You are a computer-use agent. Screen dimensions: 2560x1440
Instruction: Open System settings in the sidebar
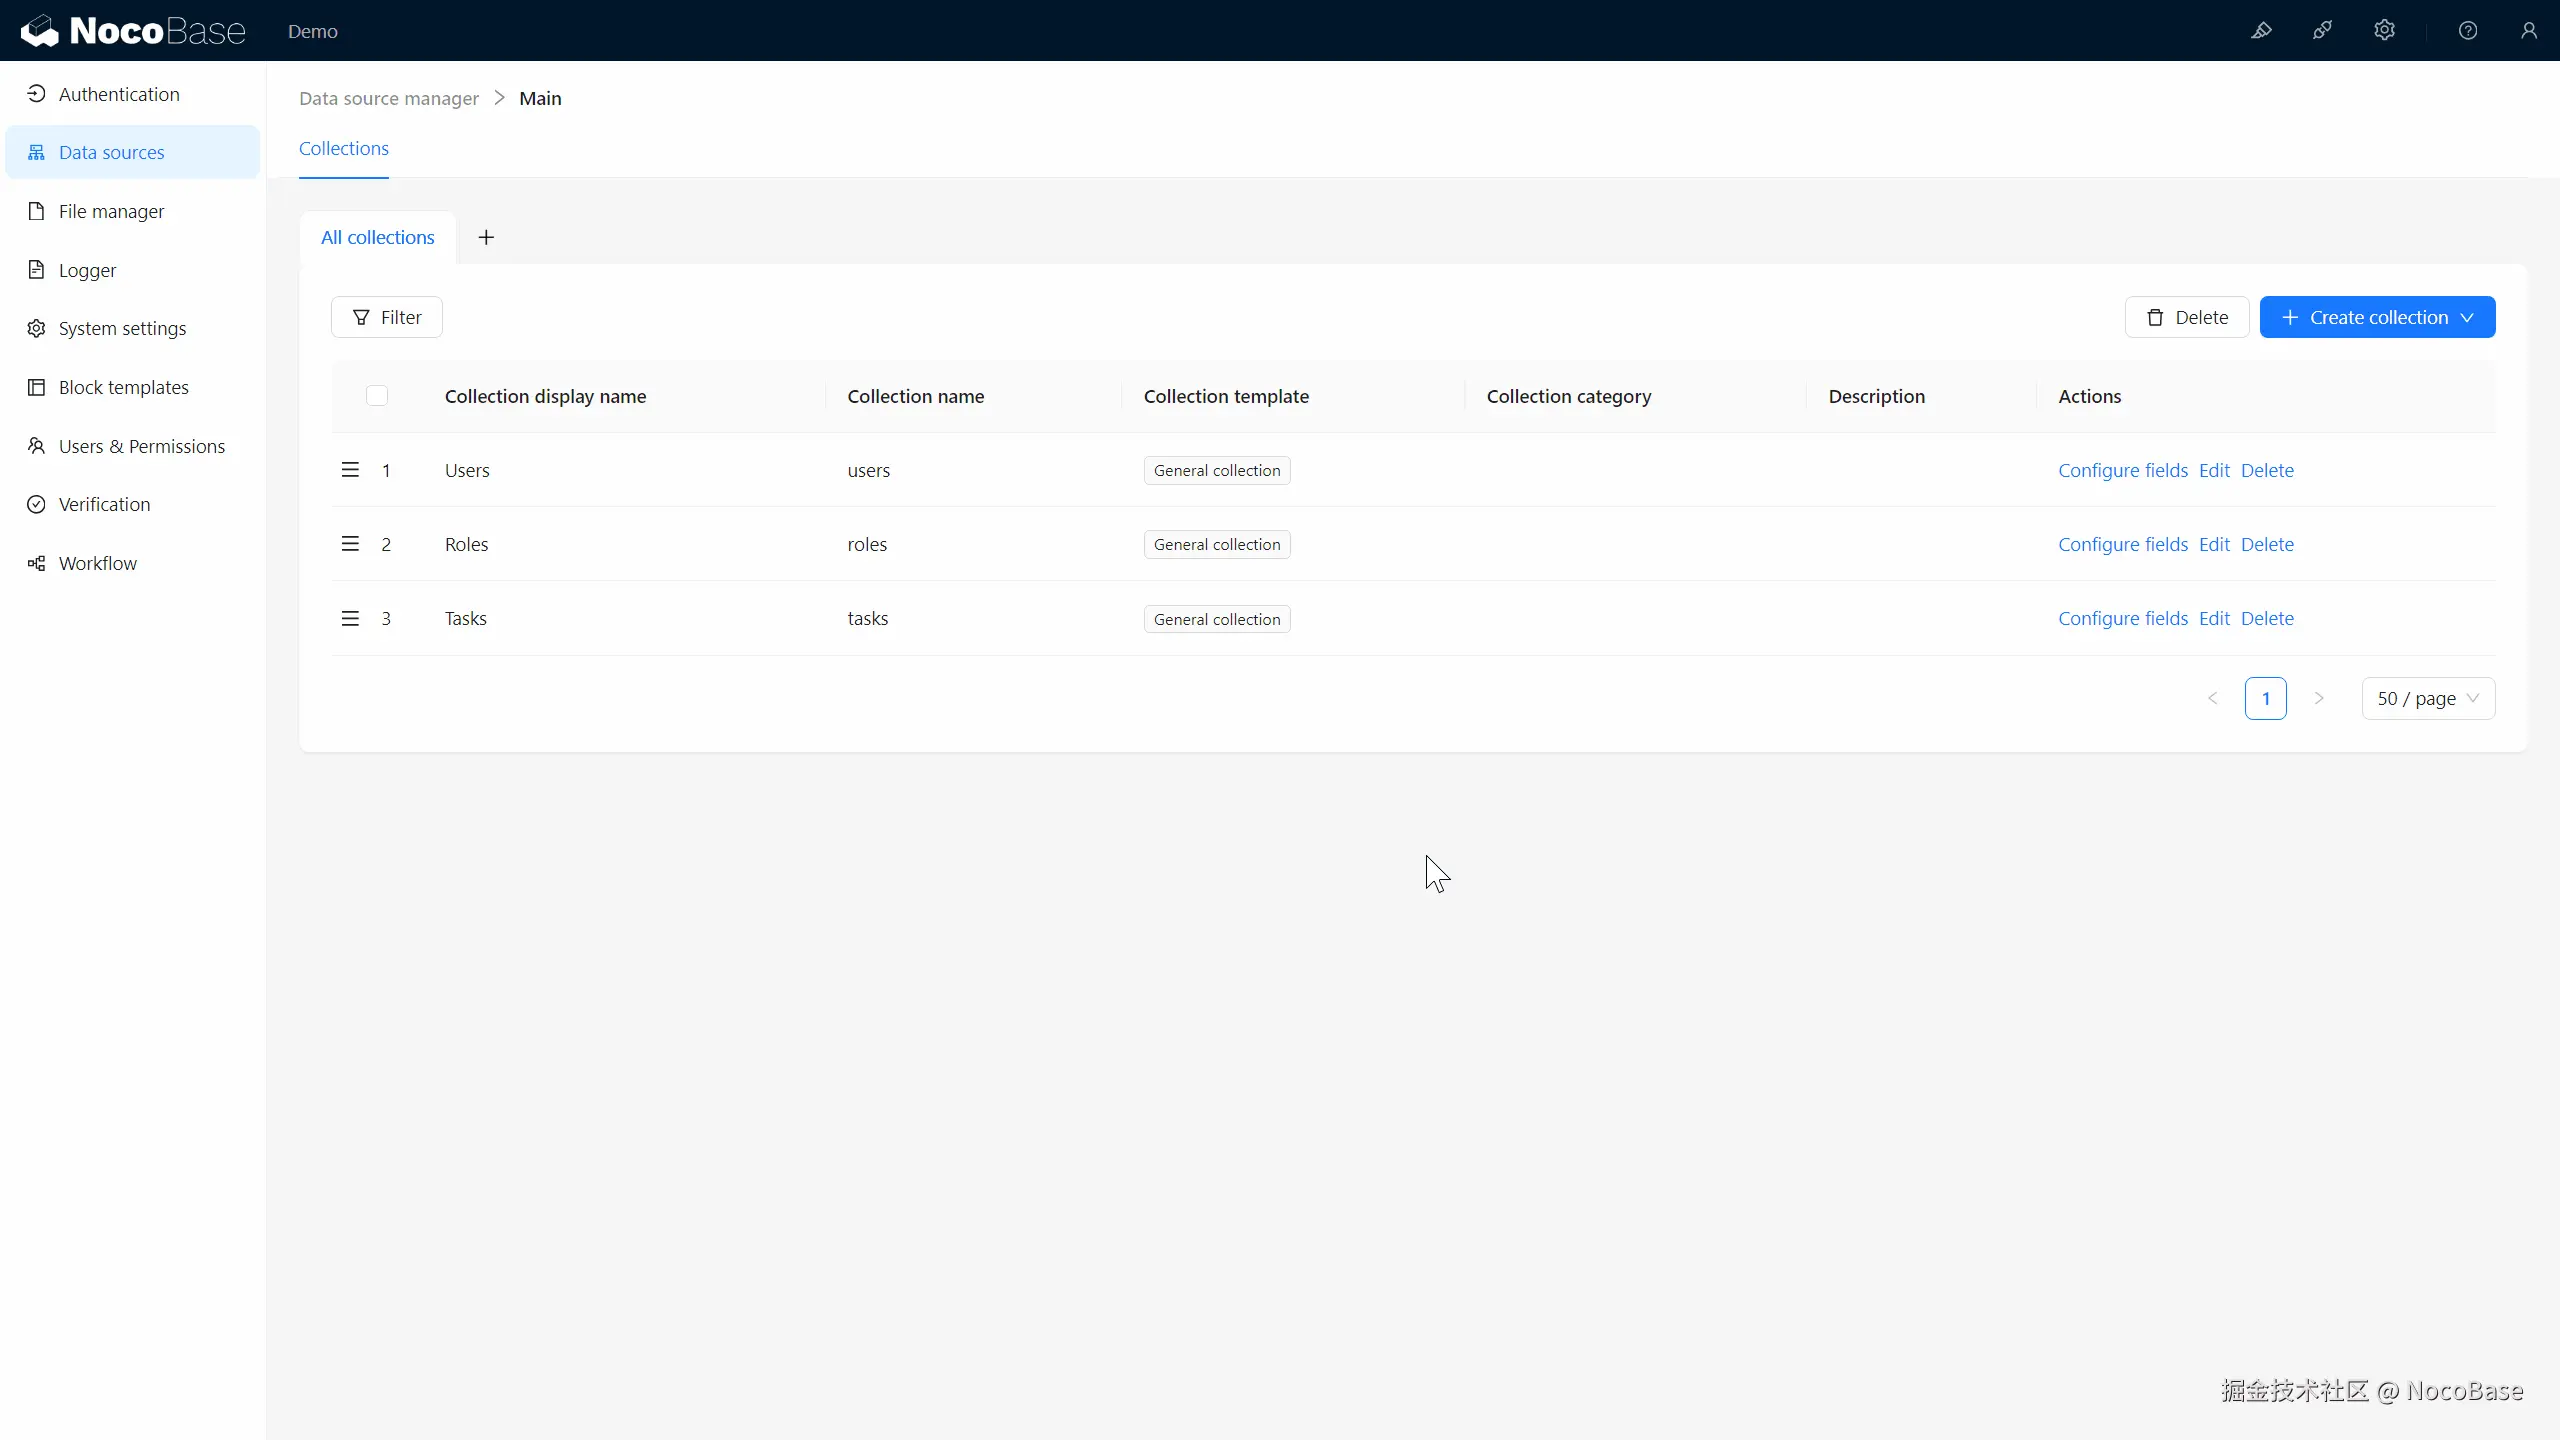click(132, 328)
